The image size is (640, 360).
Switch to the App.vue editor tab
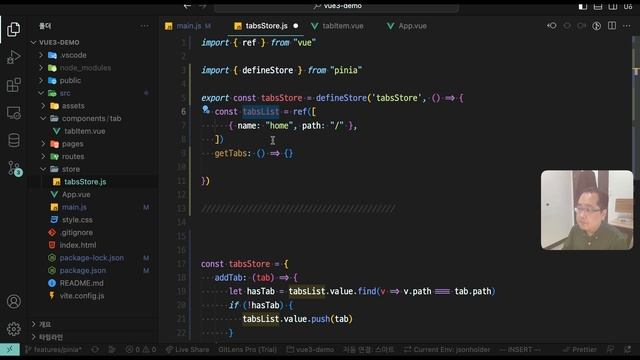click(407, 26)
